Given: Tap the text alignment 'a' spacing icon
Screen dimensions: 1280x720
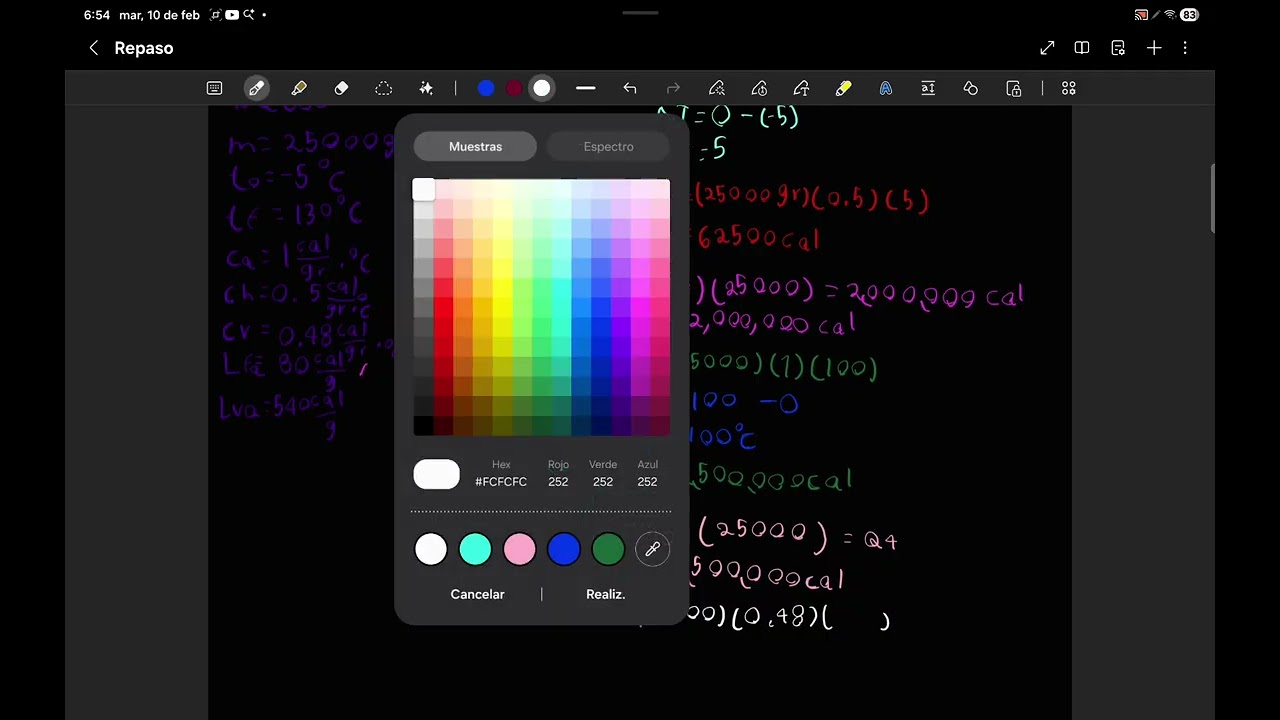Looking at the screenshot, I should point(928,89).
